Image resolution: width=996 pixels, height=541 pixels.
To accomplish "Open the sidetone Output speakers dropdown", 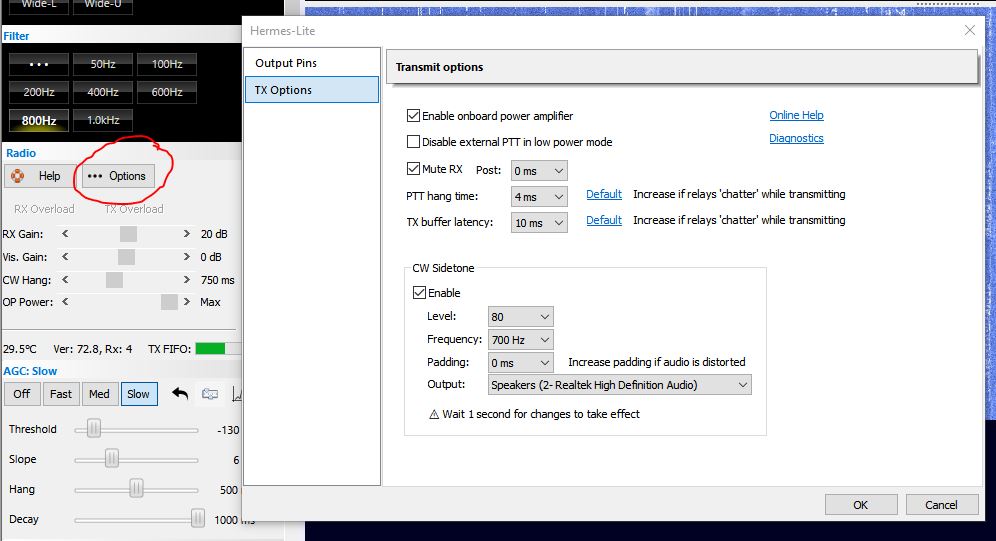I will tap(619, 385).
